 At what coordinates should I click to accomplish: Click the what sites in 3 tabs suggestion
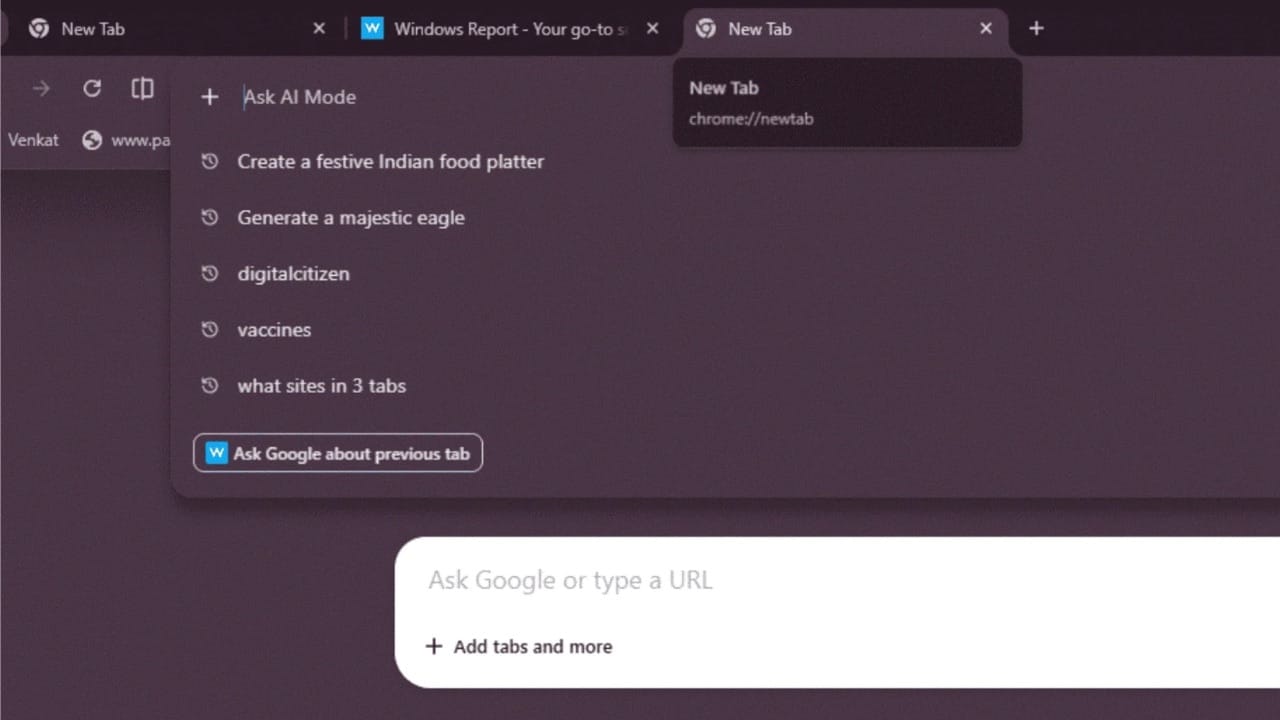[321, 385]
